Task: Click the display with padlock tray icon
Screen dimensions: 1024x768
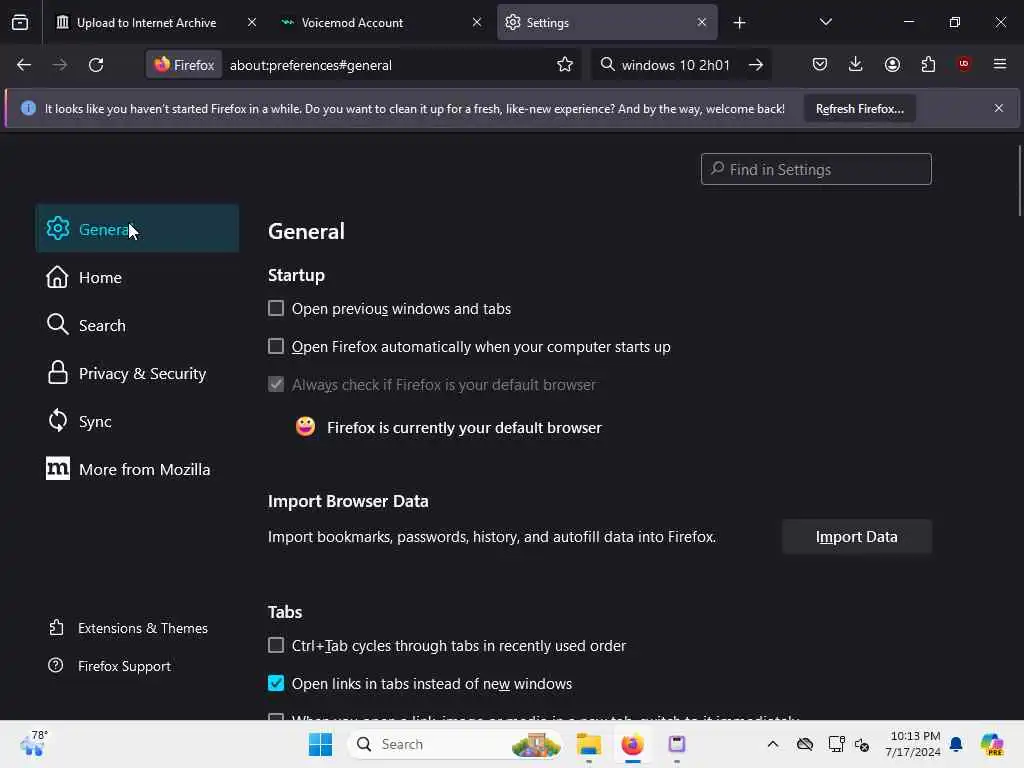Action: pyautogui.click(x=836, y=744)
